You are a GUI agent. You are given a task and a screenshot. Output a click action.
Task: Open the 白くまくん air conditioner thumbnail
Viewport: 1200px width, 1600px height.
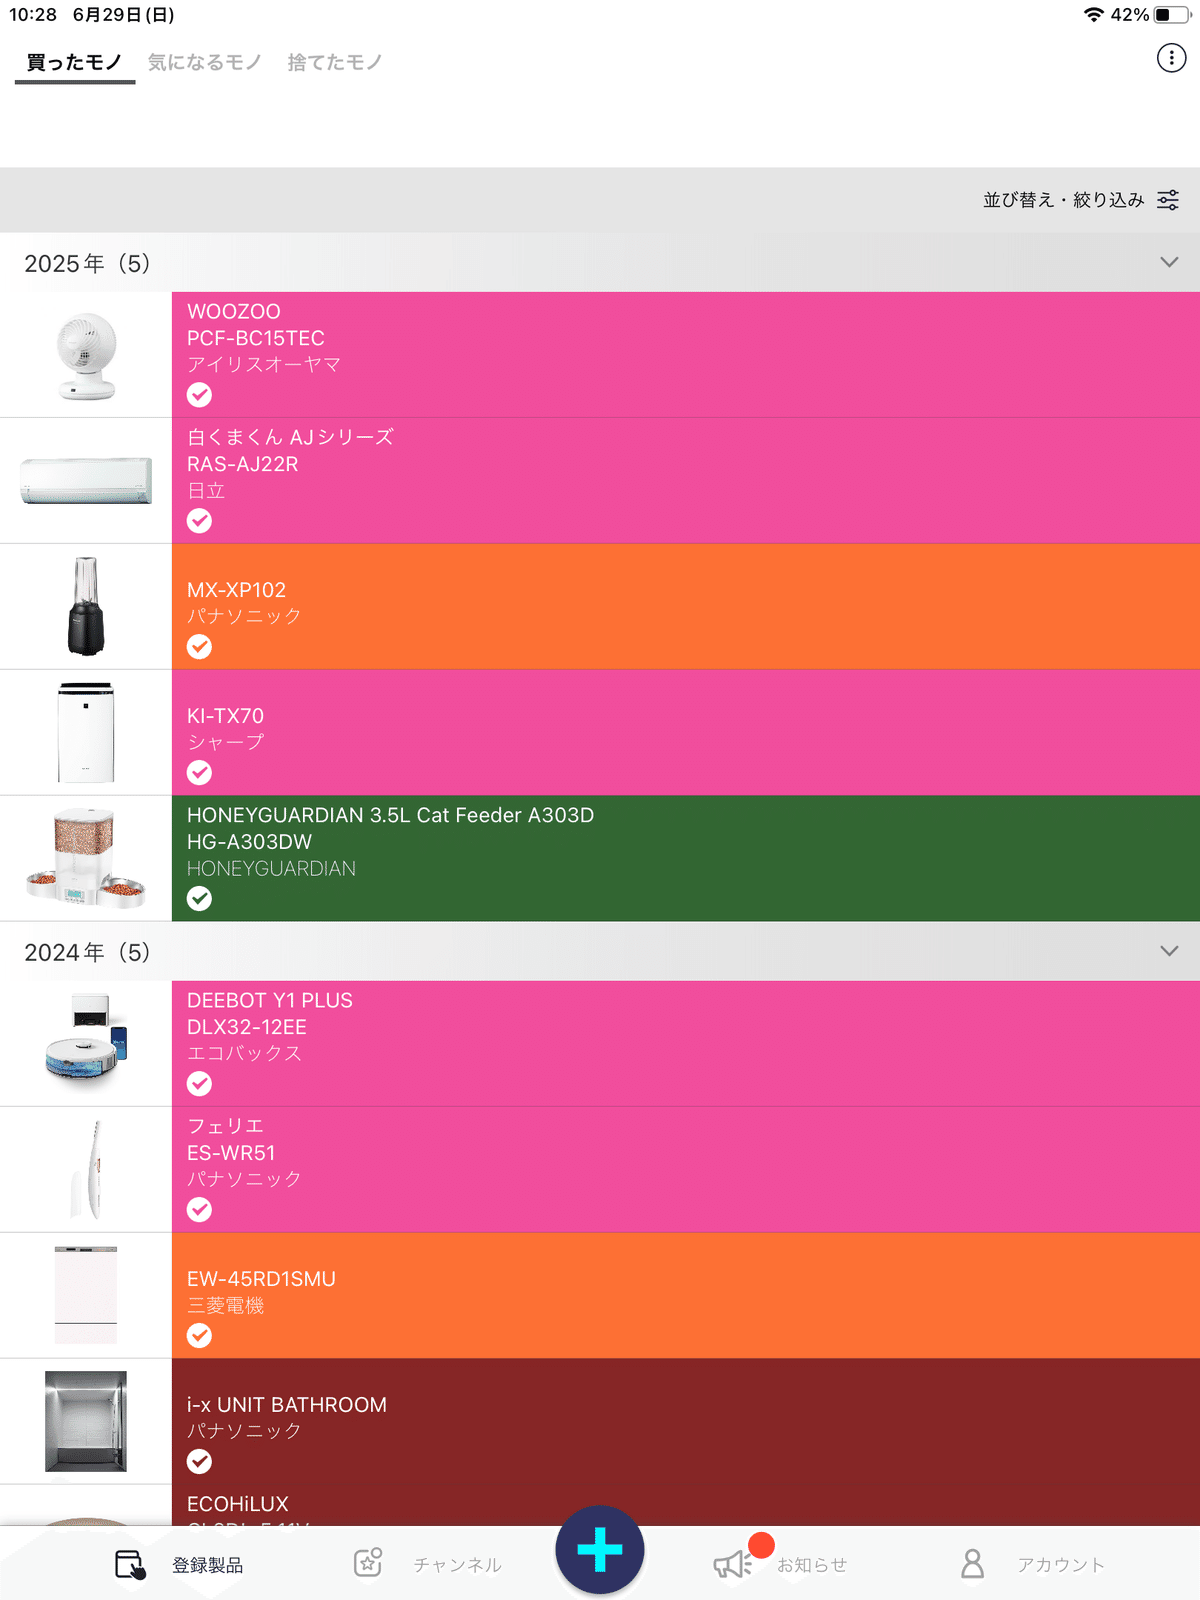(86, 481)
